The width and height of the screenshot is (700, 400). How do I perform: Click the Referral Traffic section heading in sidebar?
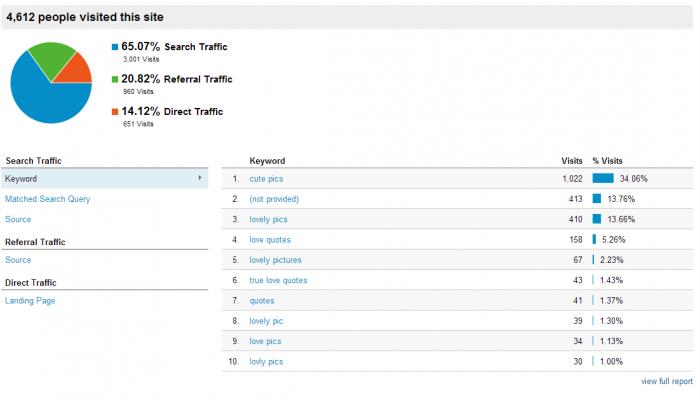35,242
